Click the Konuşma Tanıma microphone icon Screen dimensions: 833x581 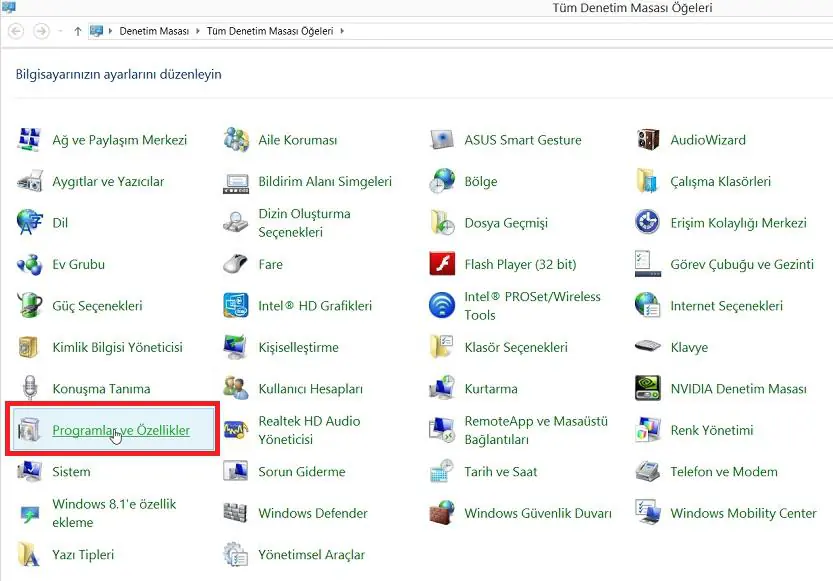[x=30, y=389]
